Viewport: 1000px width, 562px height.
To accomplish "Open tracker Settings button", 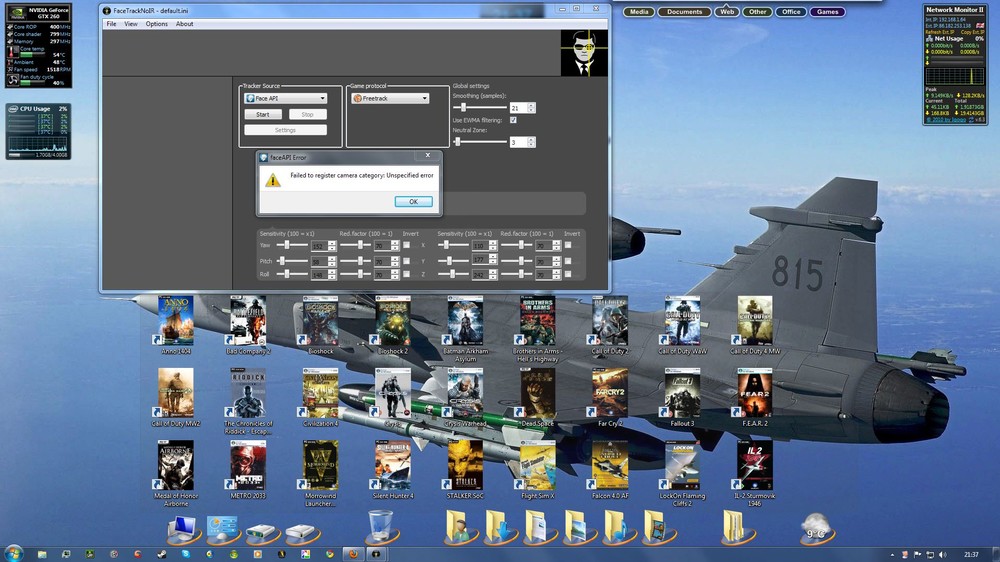I will 285,130.
